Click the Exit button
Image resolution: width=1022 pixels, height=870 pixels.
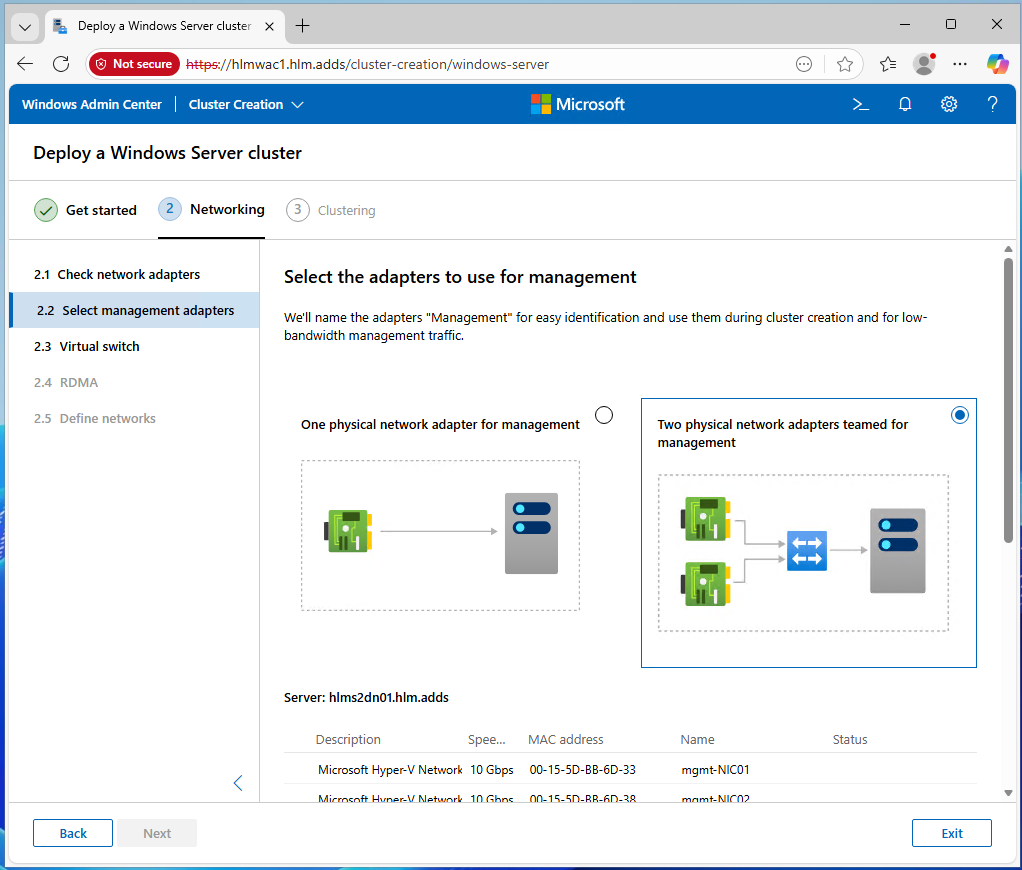pyautogui.click(x=951, y=833)
